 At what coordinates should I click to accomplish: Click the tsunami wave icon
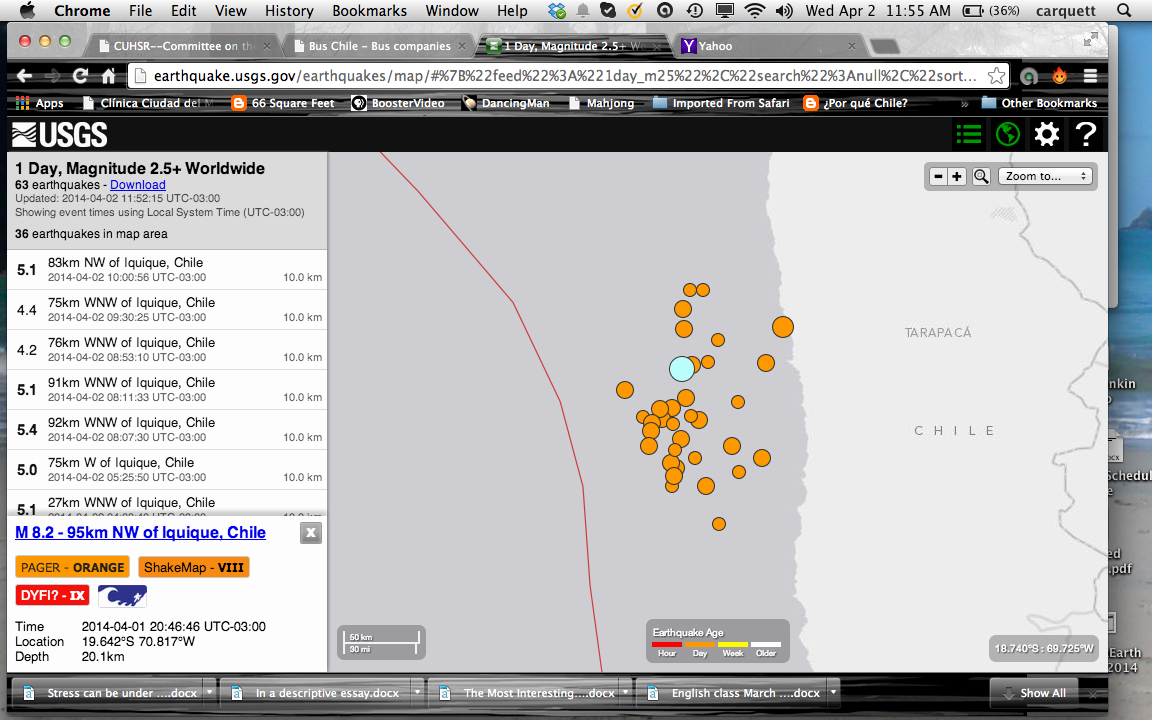[122, 596]
